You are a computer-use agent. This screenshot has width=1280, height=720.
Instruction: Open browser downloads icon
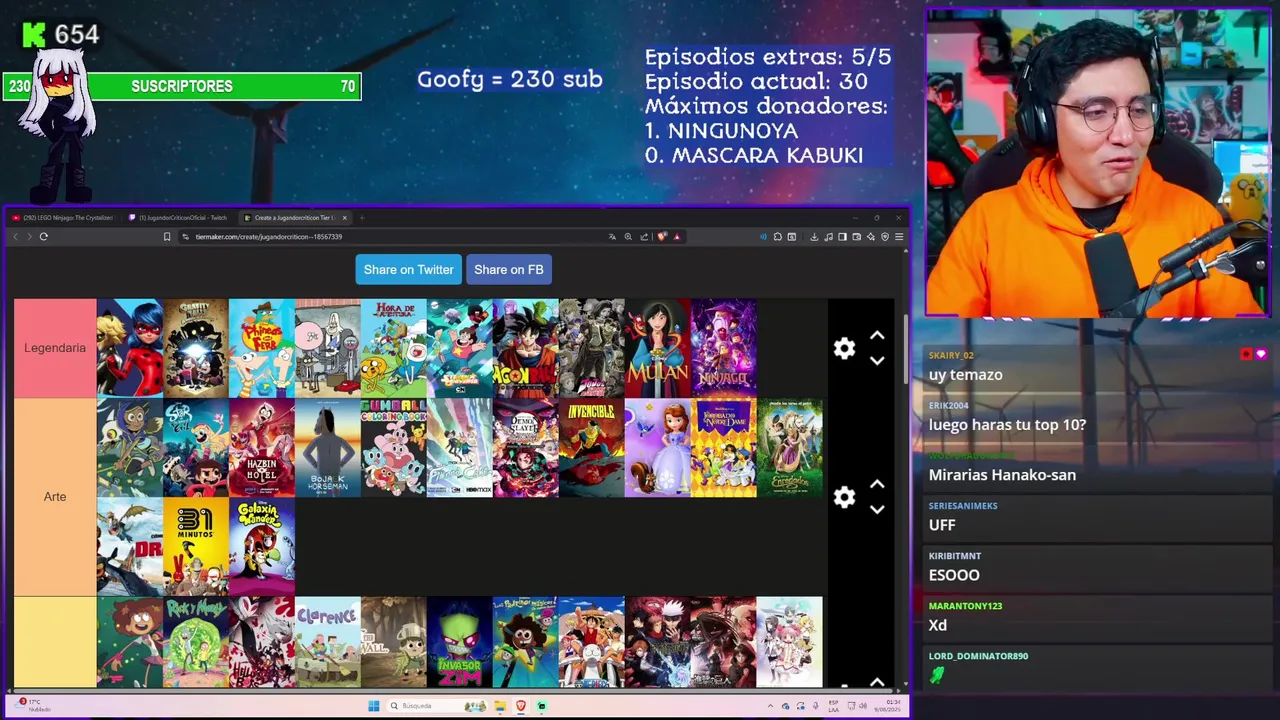click(x=814, y=237)
